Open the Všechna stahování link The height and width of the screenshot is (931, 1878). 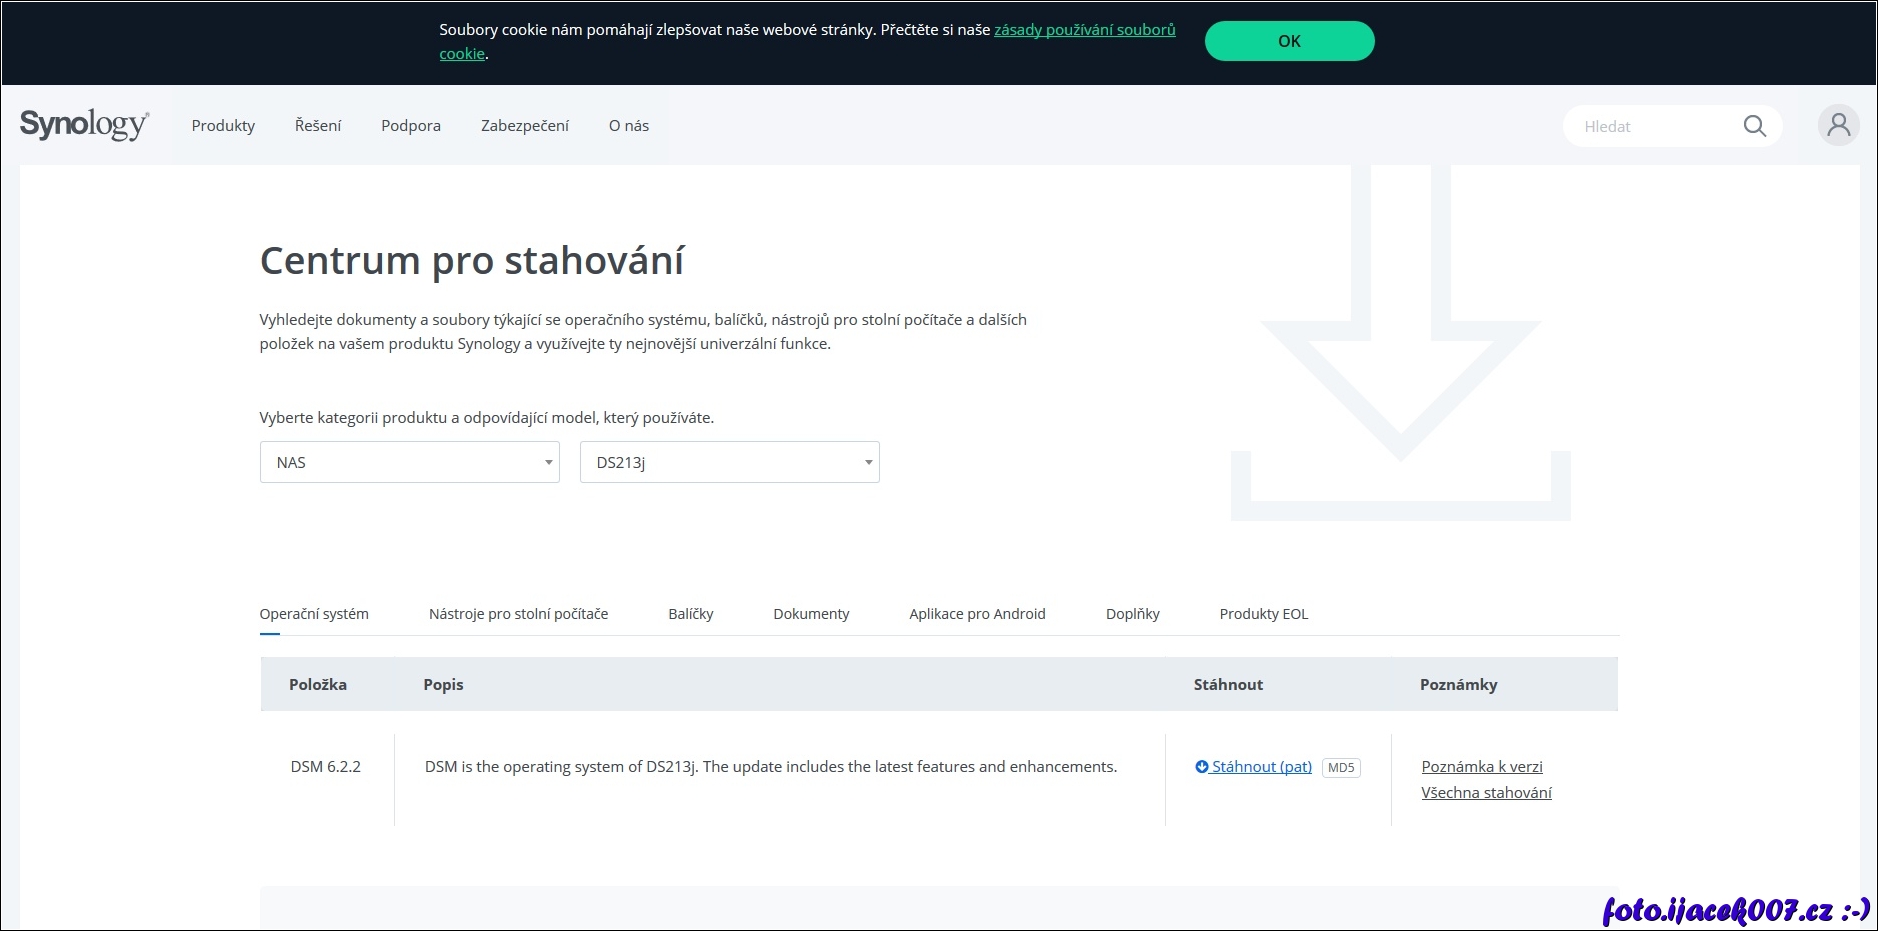1486,793
